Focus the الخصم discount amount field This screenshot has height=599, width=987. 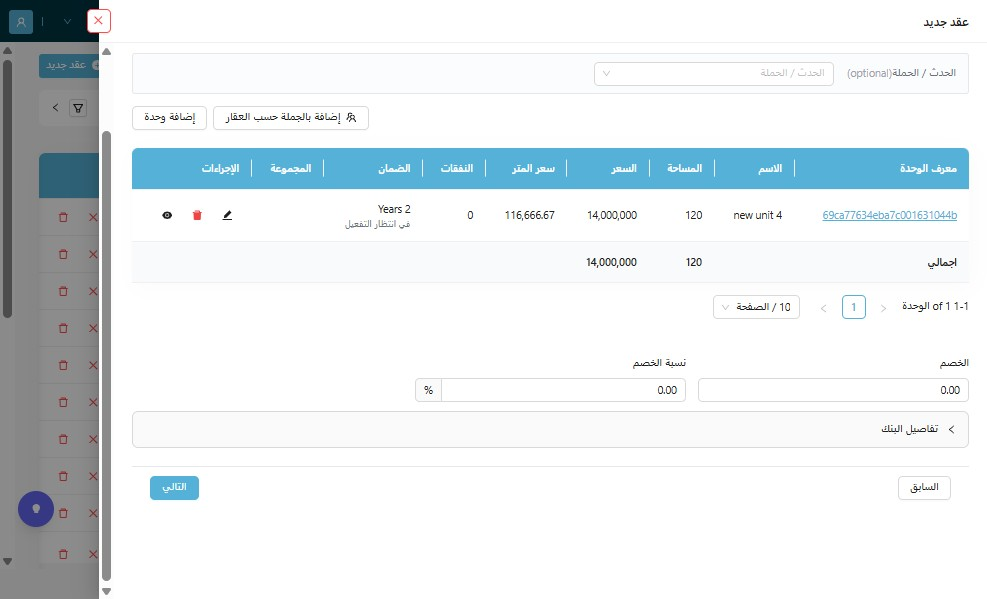833,390
